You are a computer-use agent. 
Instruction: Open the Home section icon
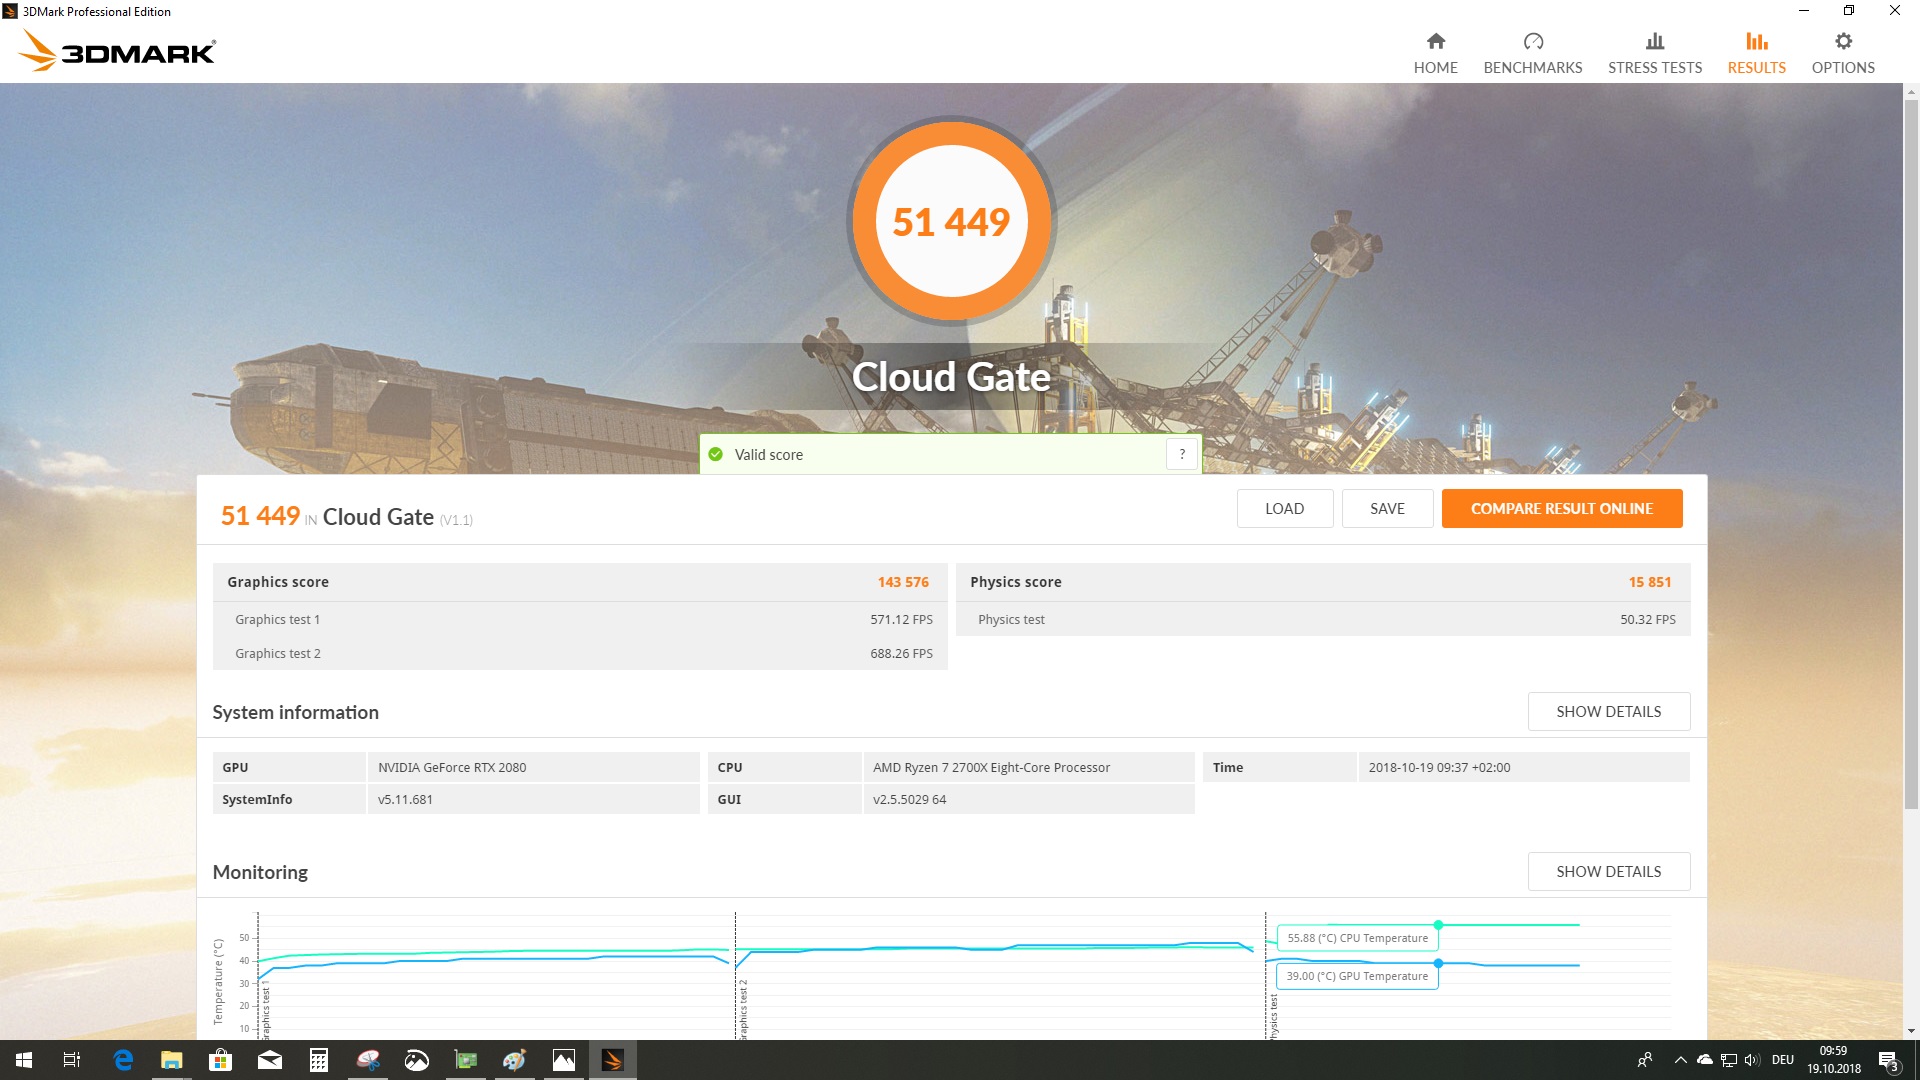coord(1435,41)
